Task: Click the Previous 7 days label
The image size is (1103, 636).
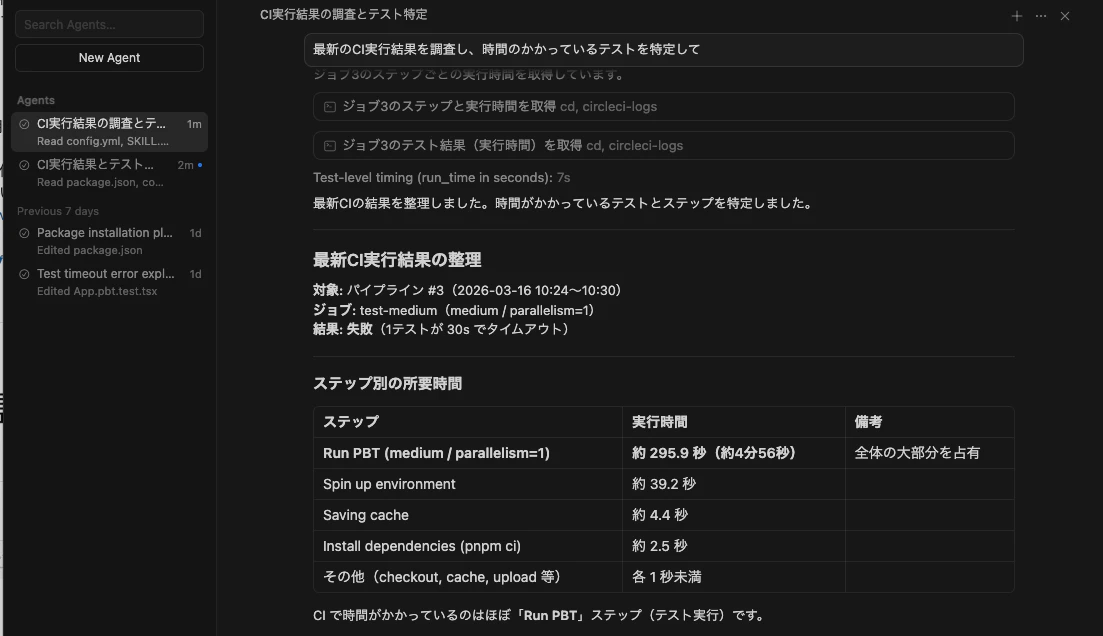Action: coord(58,211)
